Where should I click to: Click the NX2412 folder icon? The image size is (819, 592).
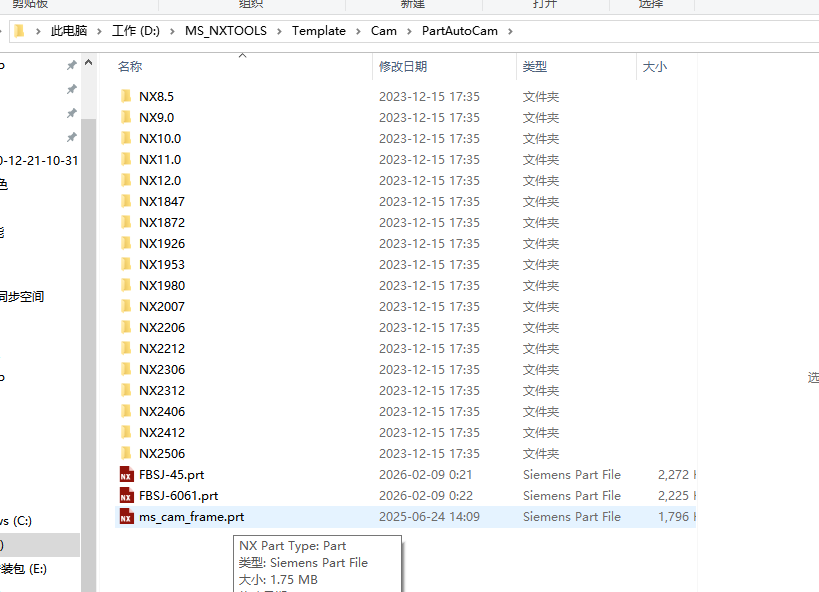click(126, 432)
